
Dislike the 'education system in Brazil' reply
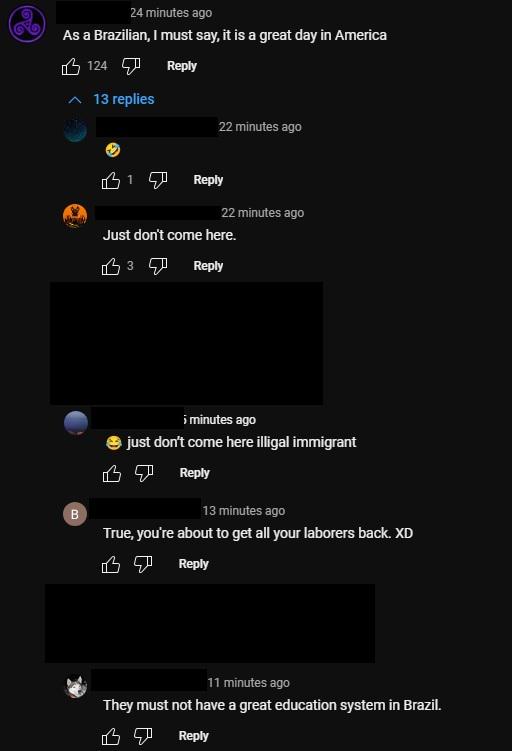coord(143,736)
